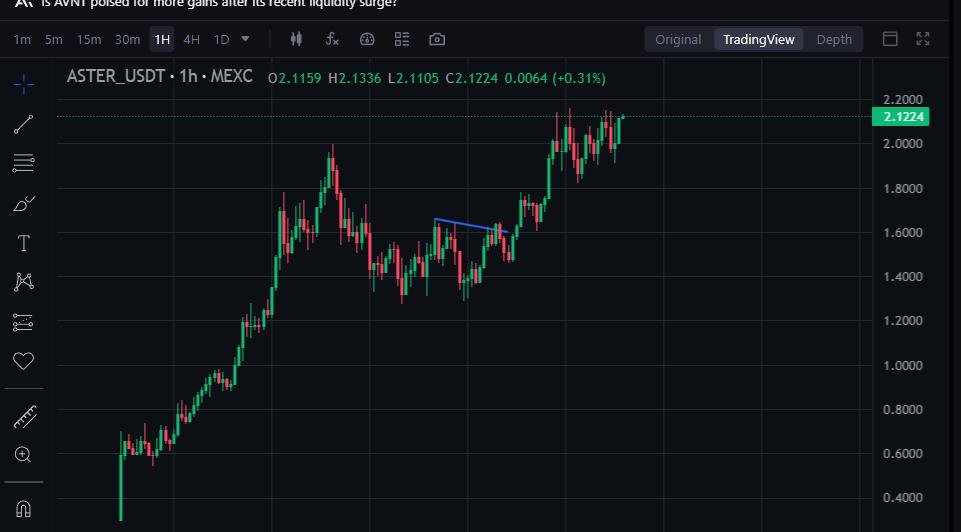Click the 2.0000 price axis label

[902, 143]
